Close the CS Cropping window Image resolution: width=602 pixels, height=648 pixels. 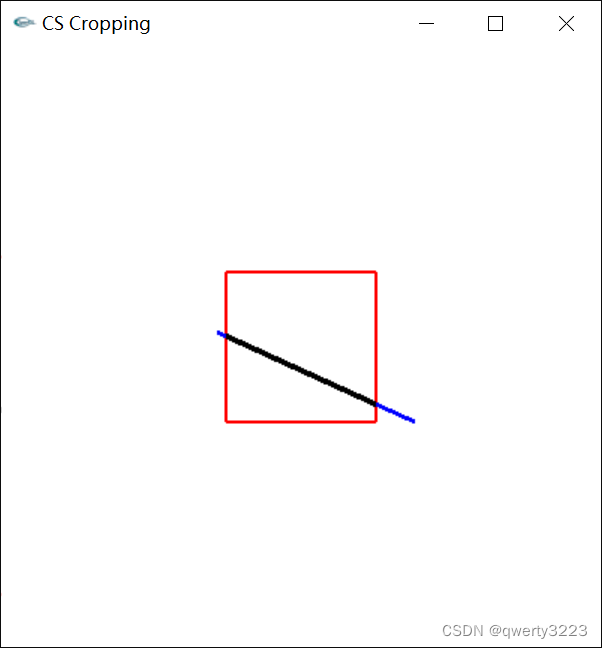pos(566,24)
